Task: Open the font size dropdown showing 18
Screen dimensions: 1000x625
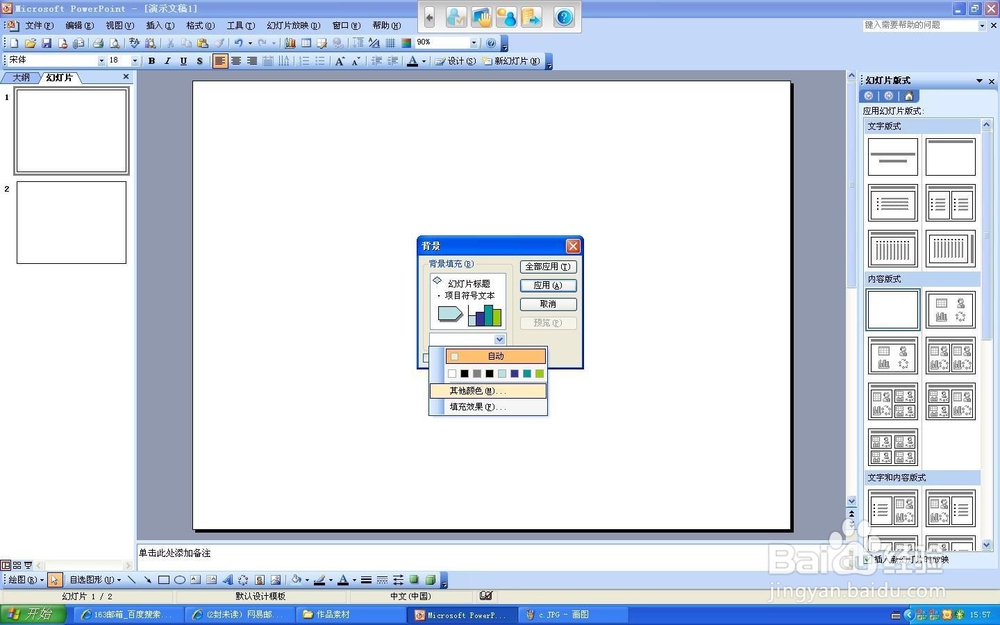Action: 135,61
